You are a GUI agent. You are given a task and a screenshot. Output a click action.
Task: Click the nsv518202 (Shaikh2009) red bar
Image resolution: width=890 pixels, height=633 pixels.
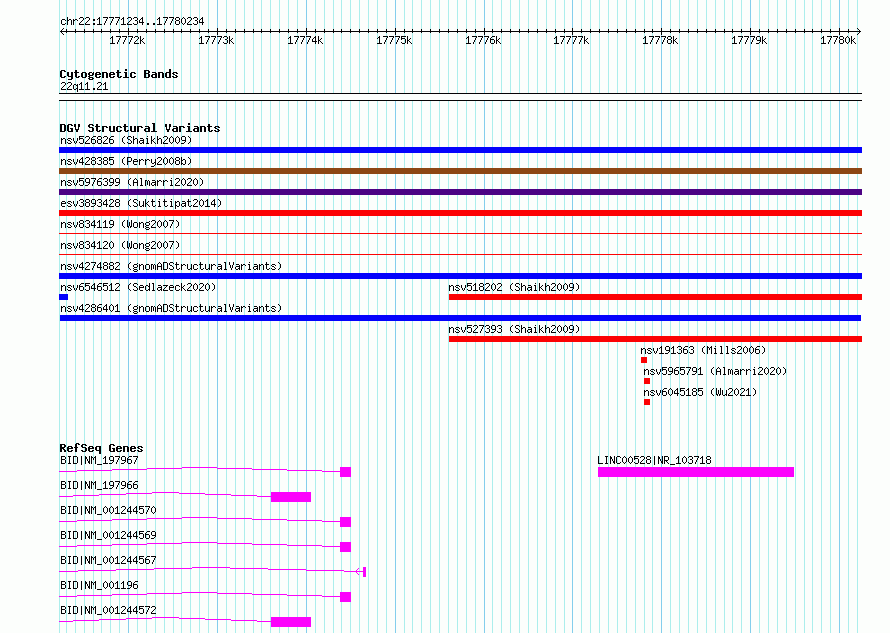655,297
